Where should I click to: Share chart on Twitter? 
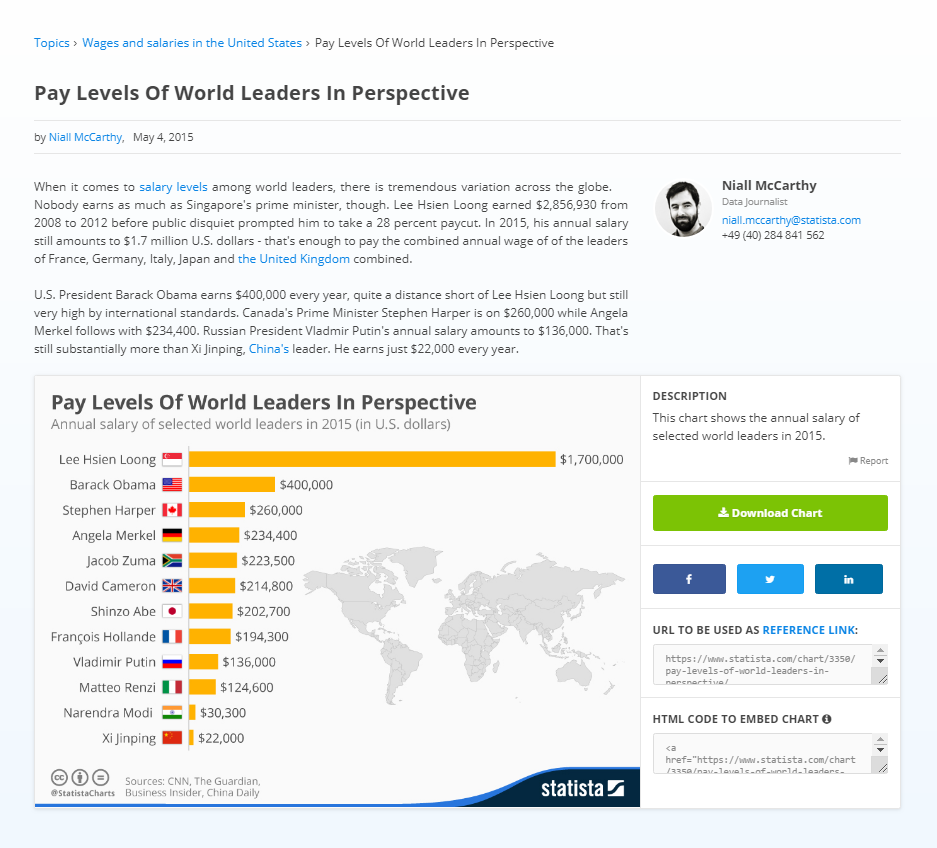click(x=770, y=579)
